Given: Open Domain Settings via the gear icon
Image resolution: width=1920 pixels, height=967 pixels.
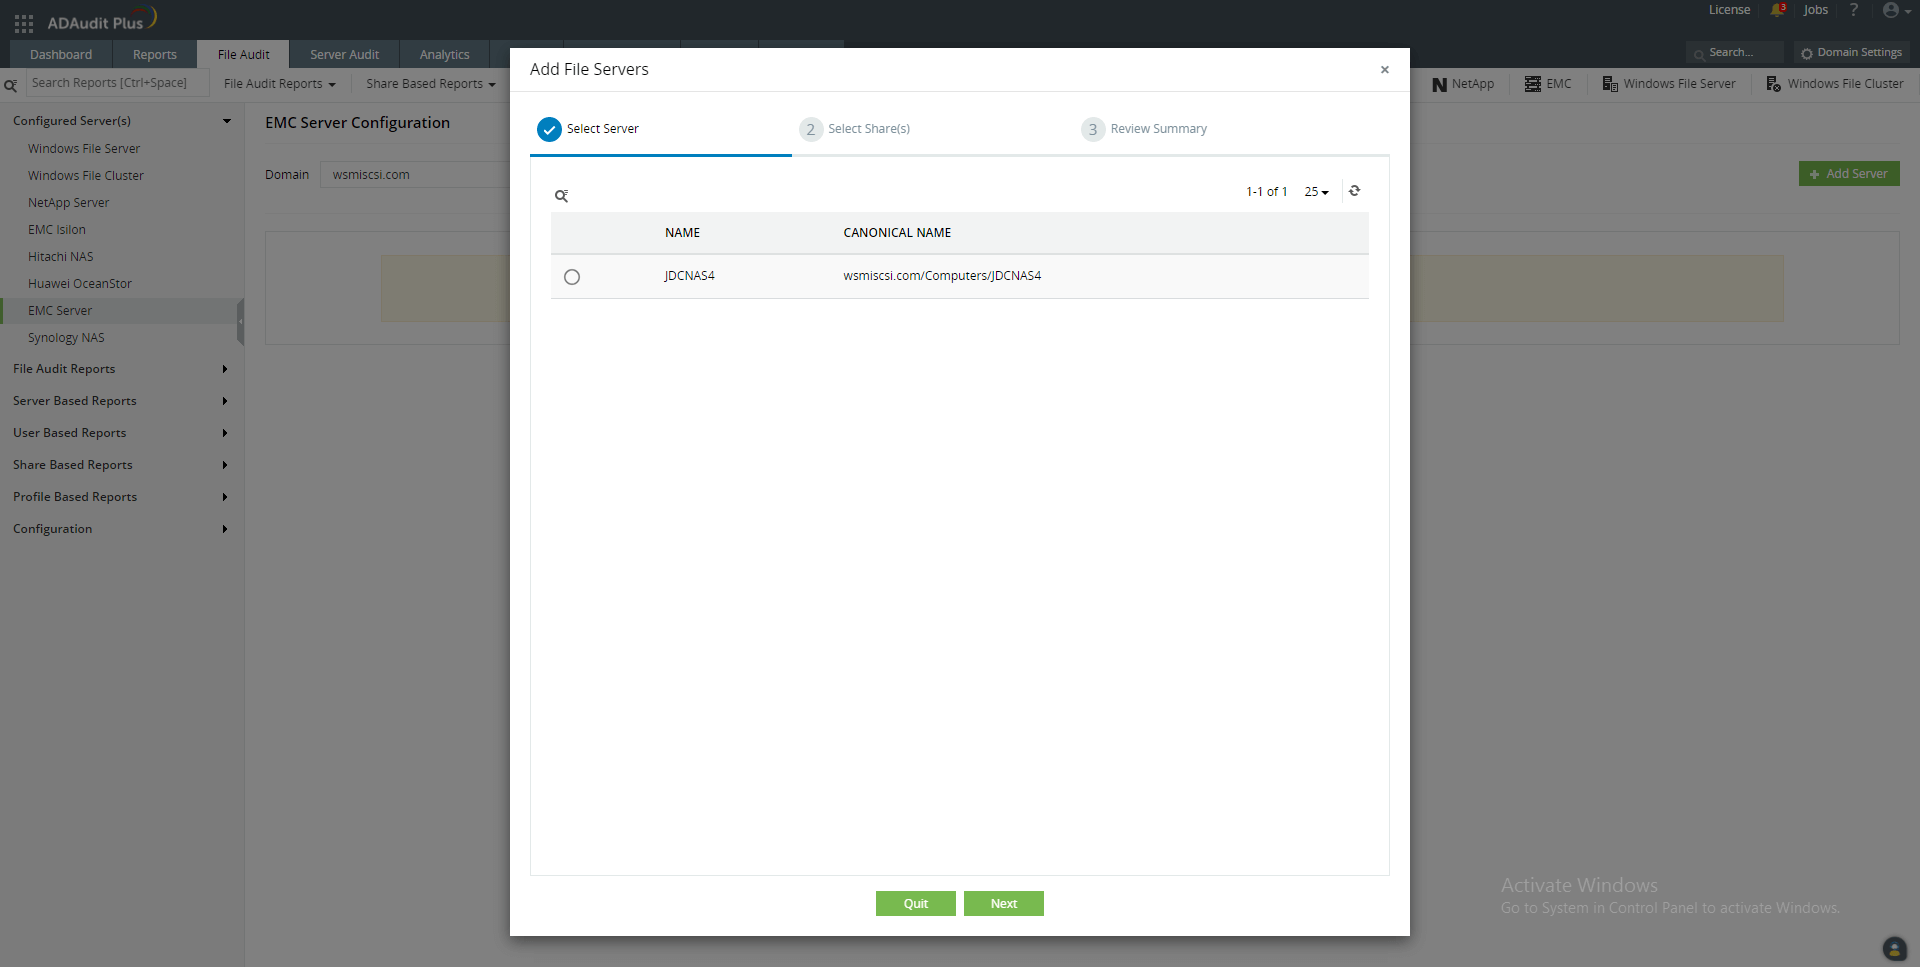Looking at the screenshot, I should pyautogui.click(x=1807, y=53).
